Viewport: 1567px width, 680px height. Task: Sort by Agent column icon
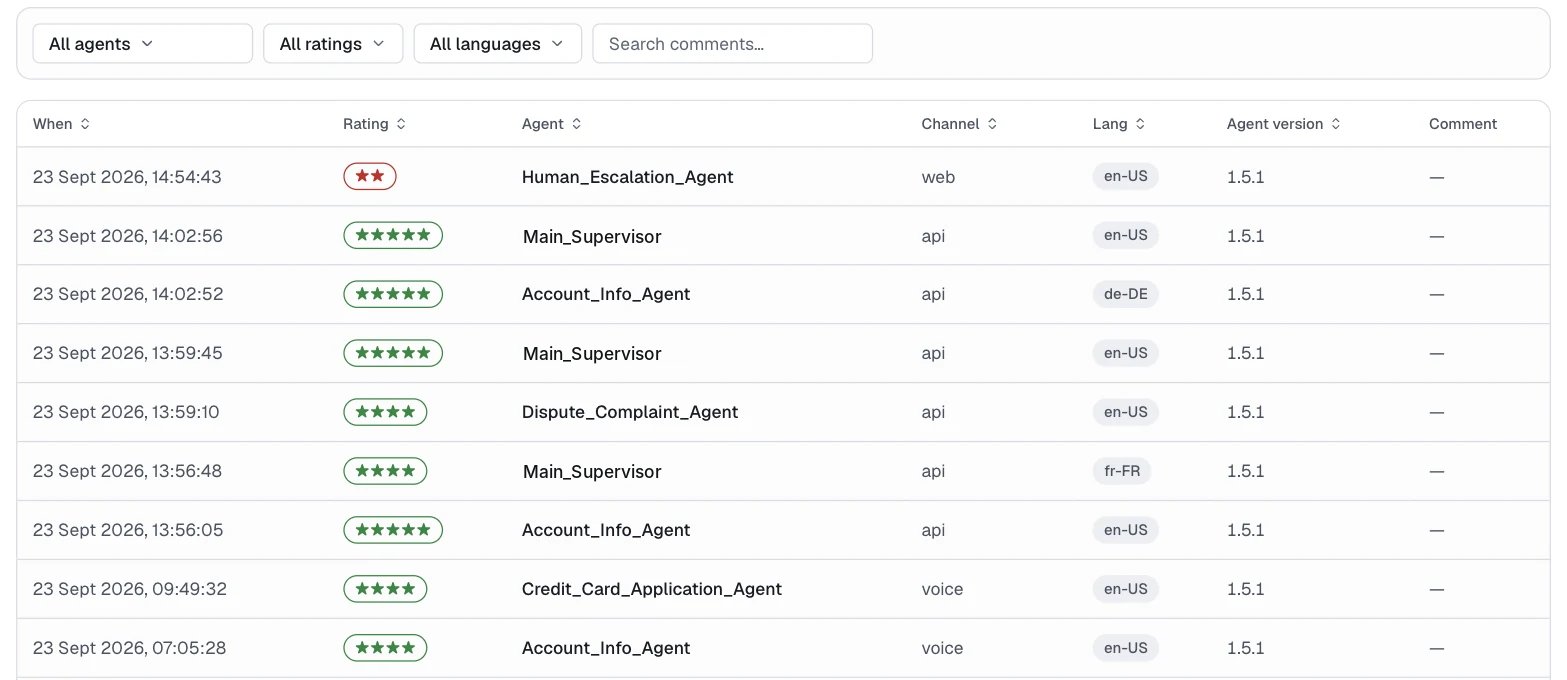point(577,124)
